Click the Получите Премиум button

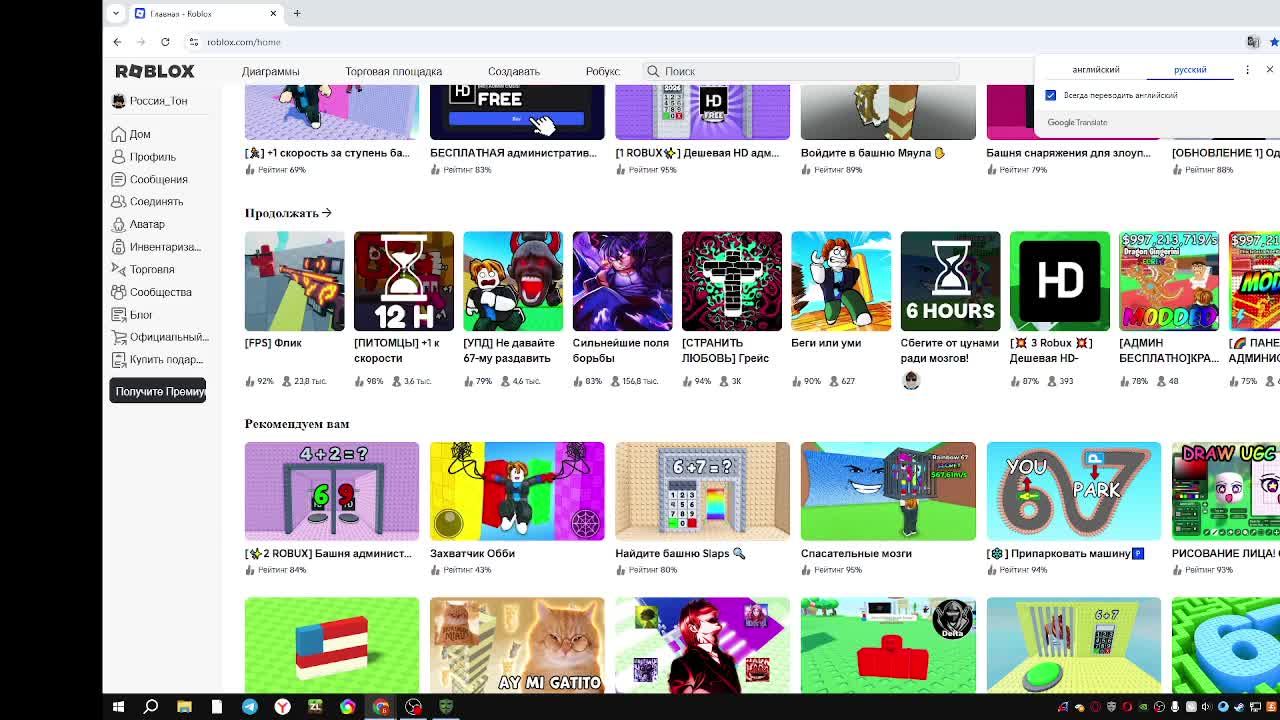158,391
